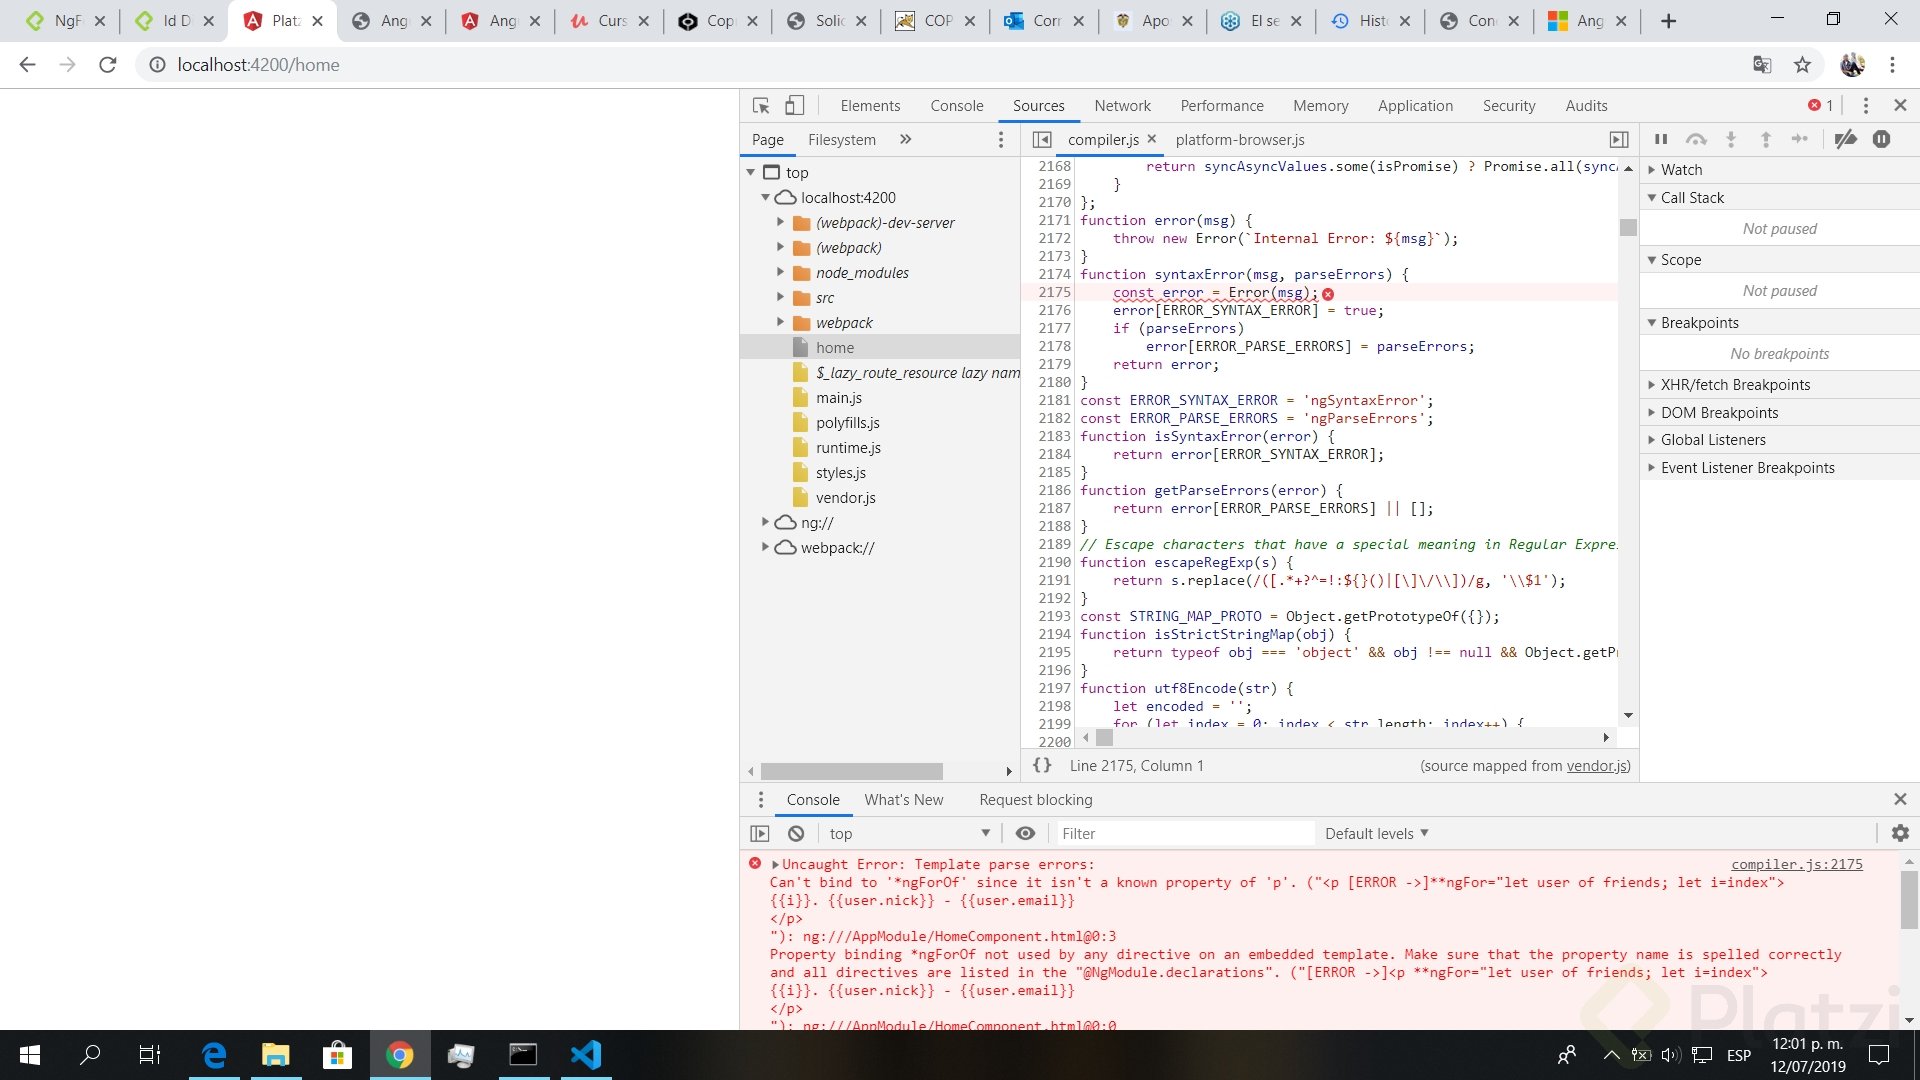Switch to the Network tab
Image resolution: width=1920 pixels, height=1080 pixels.
(x=1122, y=106)
